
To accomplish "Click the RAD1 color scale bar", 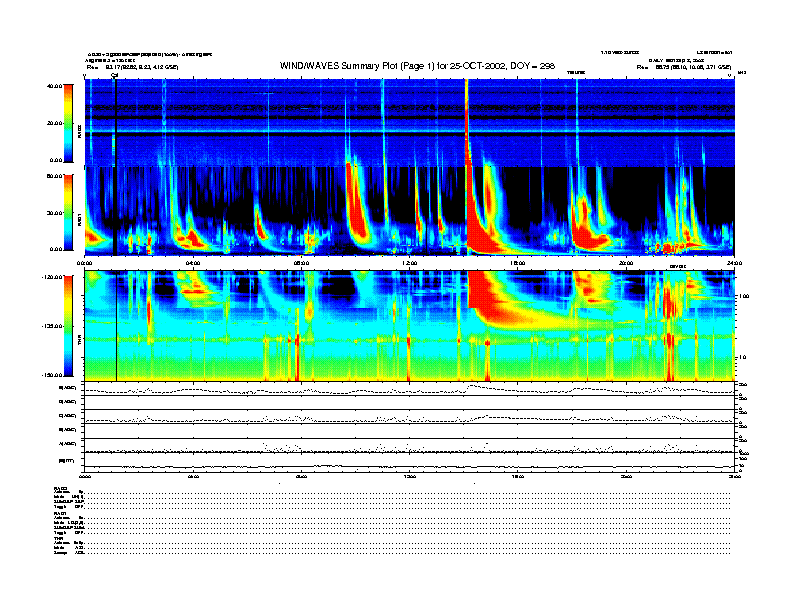I will [68, 212].
